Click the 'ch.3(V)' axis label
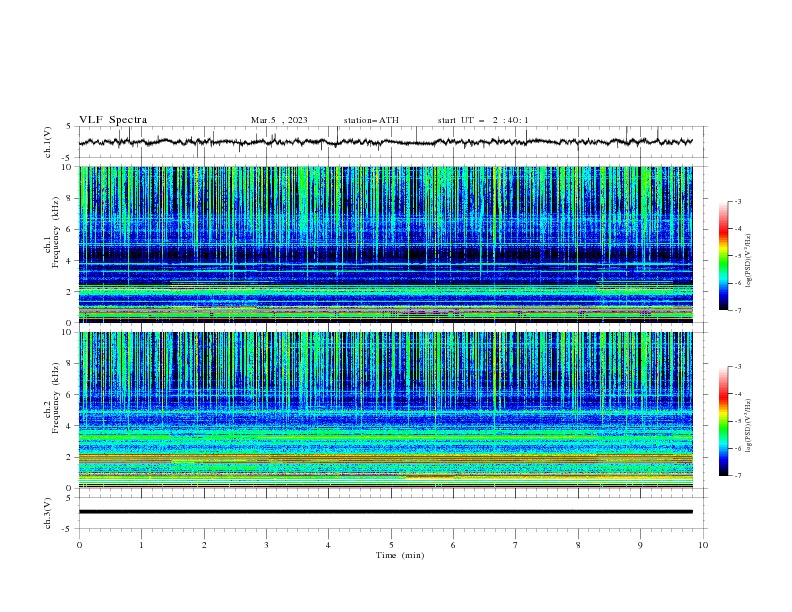This screenshot has height=612, width=792. [48, 513]
